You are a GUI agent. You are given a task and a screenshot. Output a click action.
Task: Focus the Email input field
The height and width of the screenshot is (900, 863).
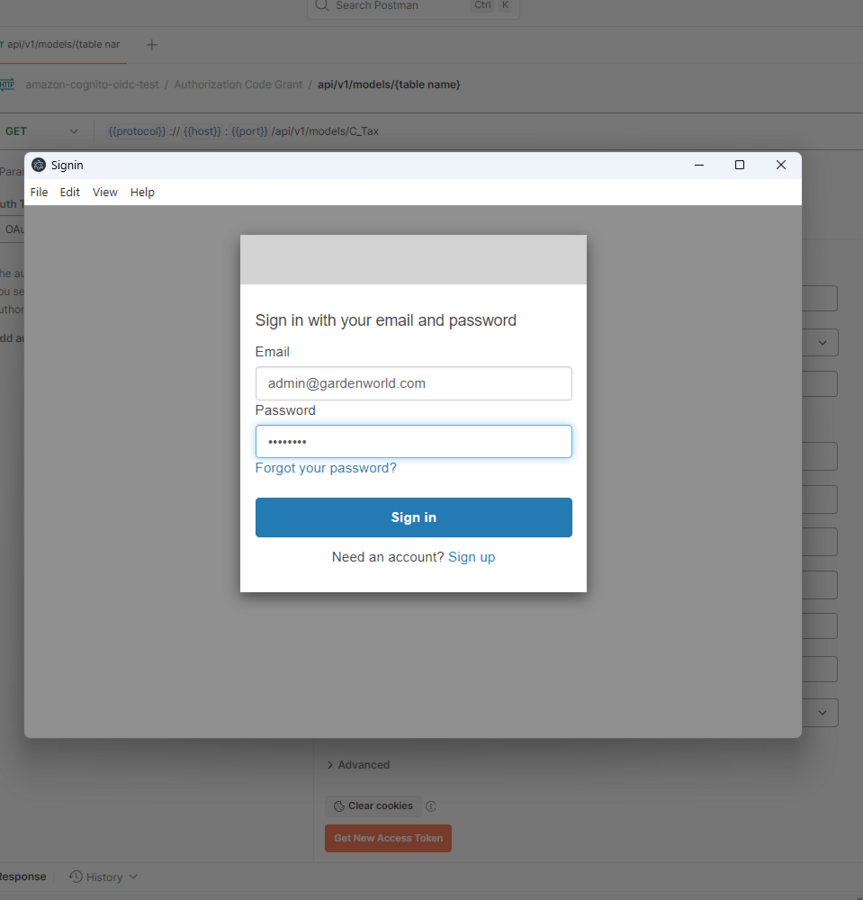pyautogui.click(x=413, y=383)
